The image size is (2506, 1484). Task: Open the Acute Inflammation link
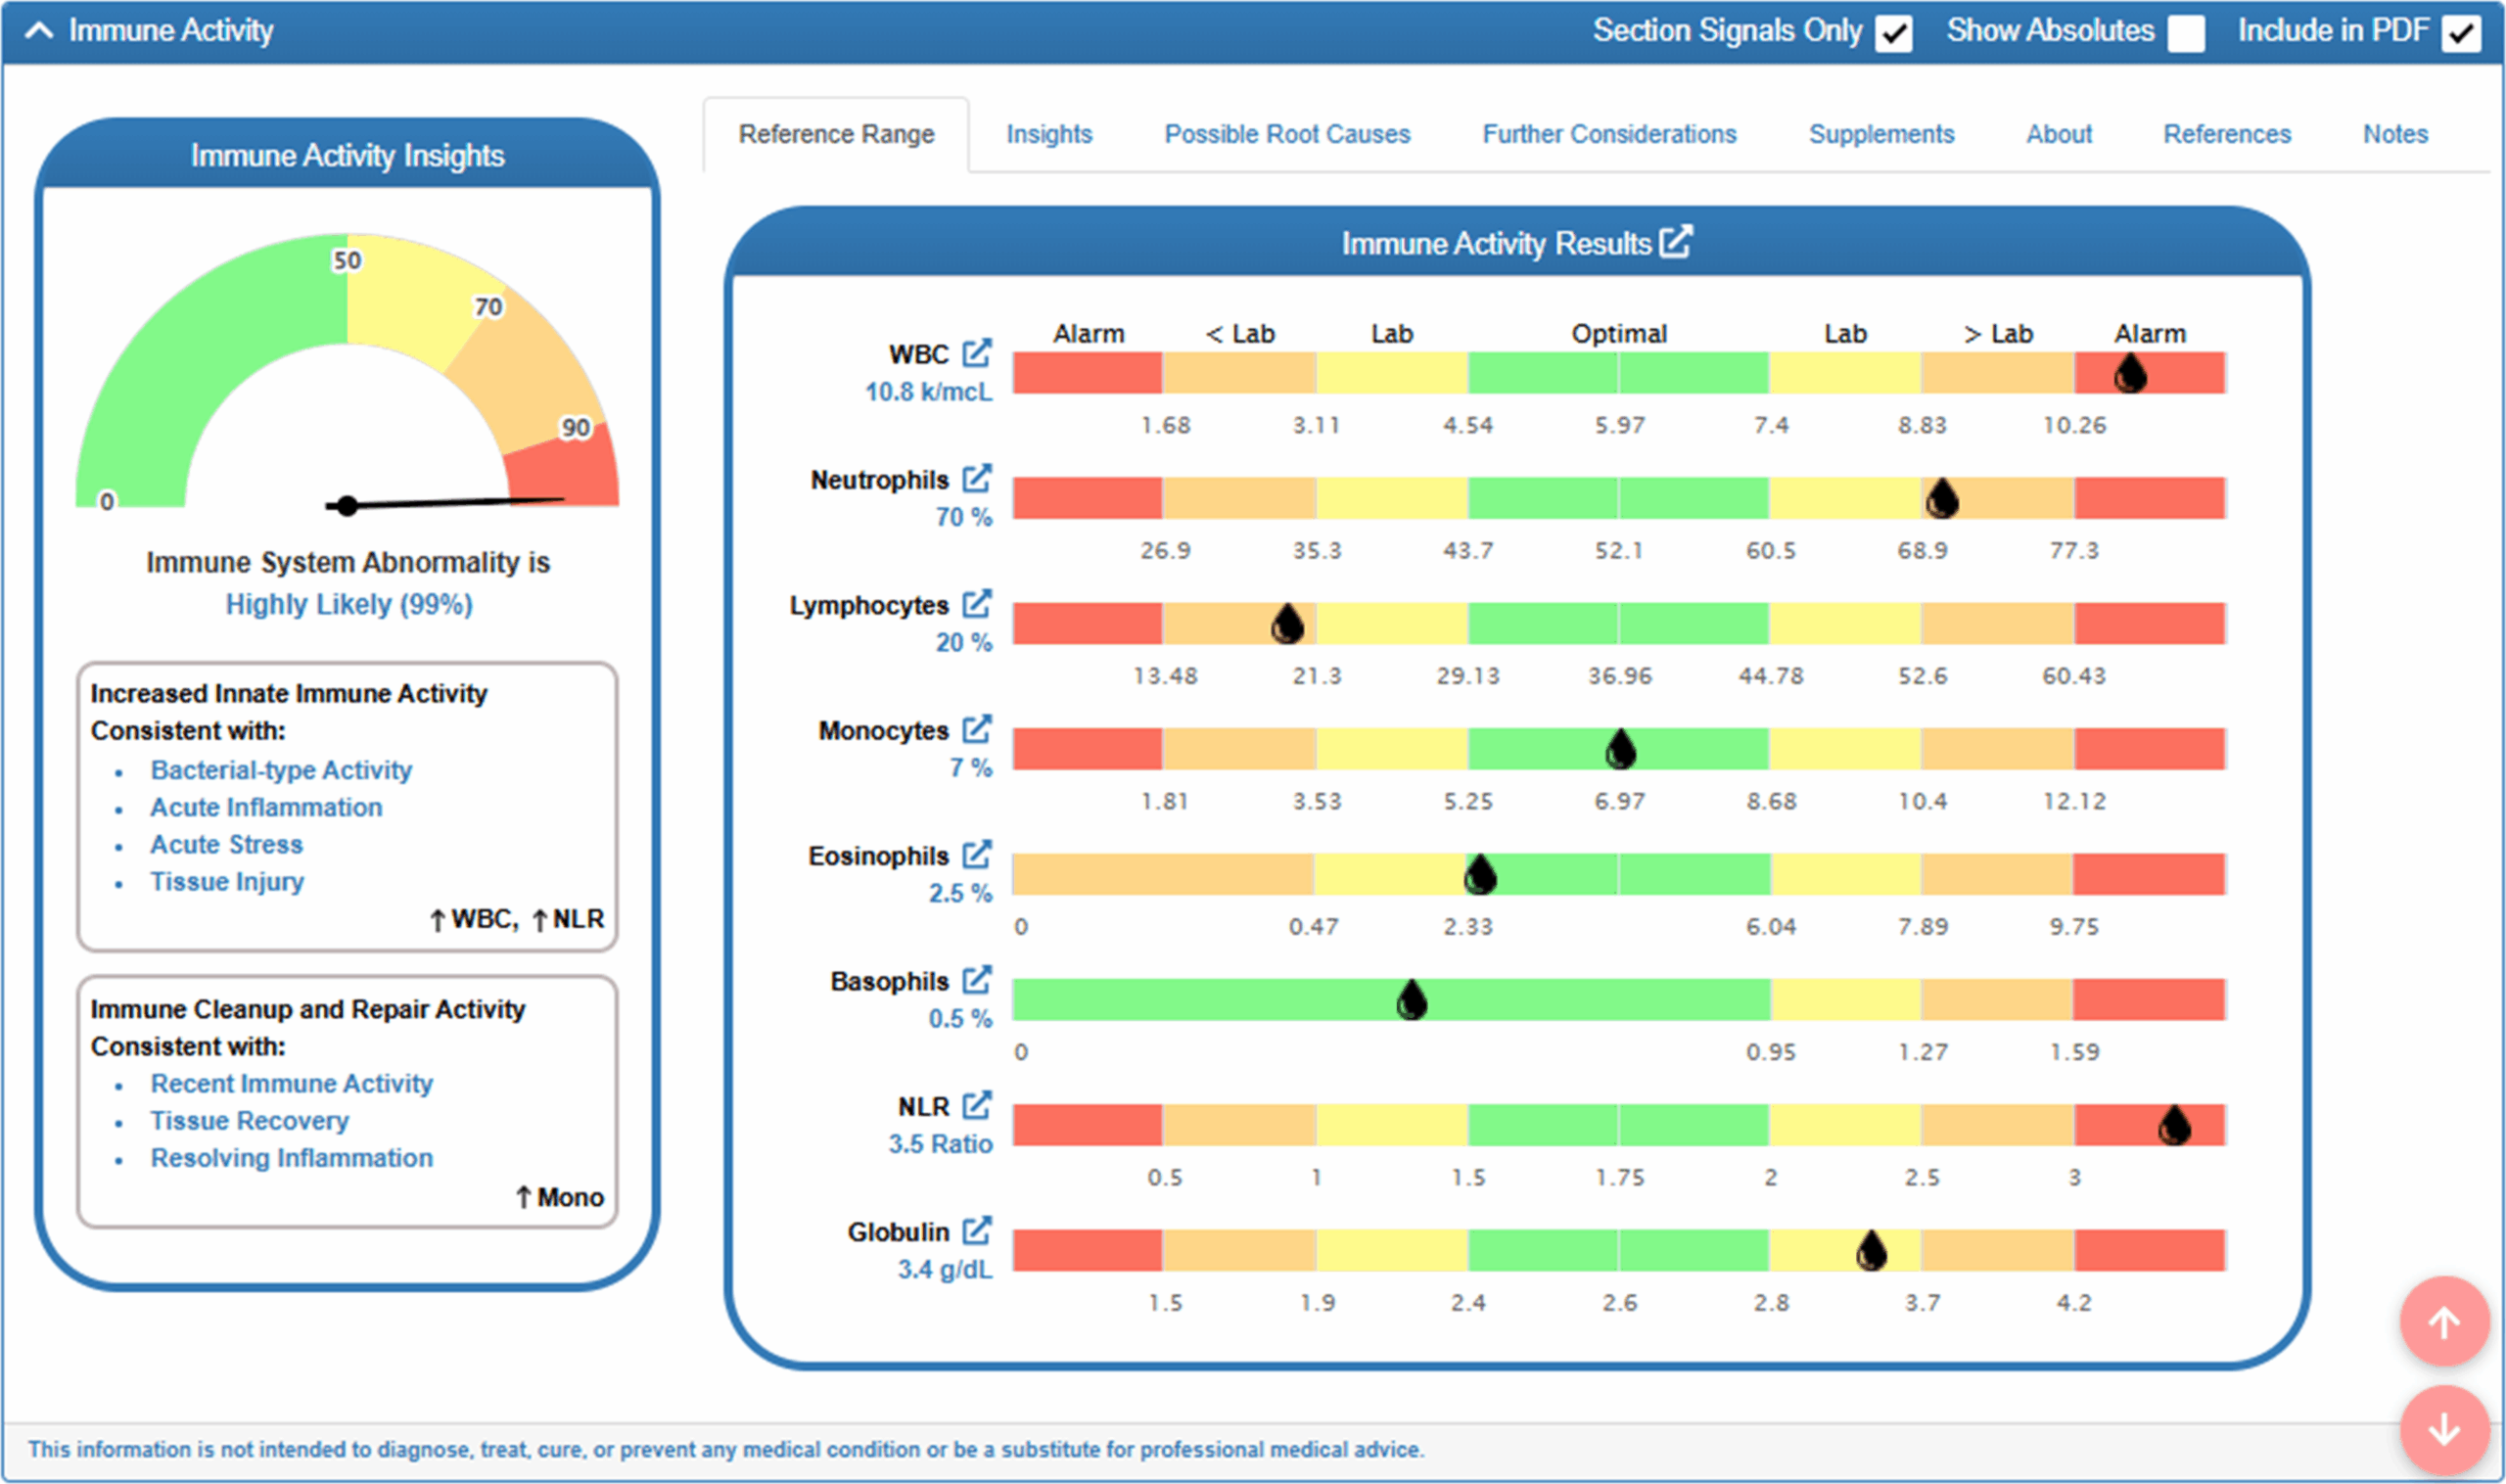click(x=266, y=807)
